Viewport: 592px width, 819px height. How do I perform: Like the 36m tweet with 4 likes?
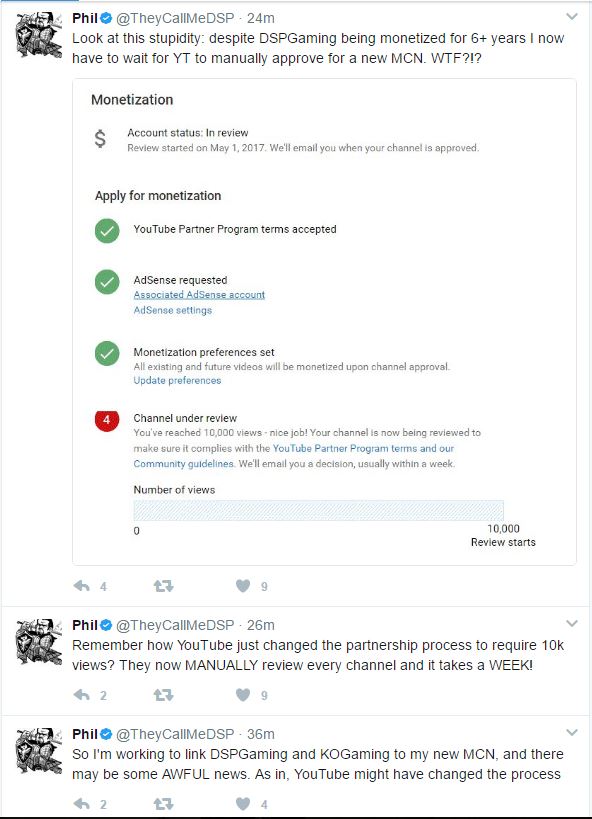tap(243, 803)
